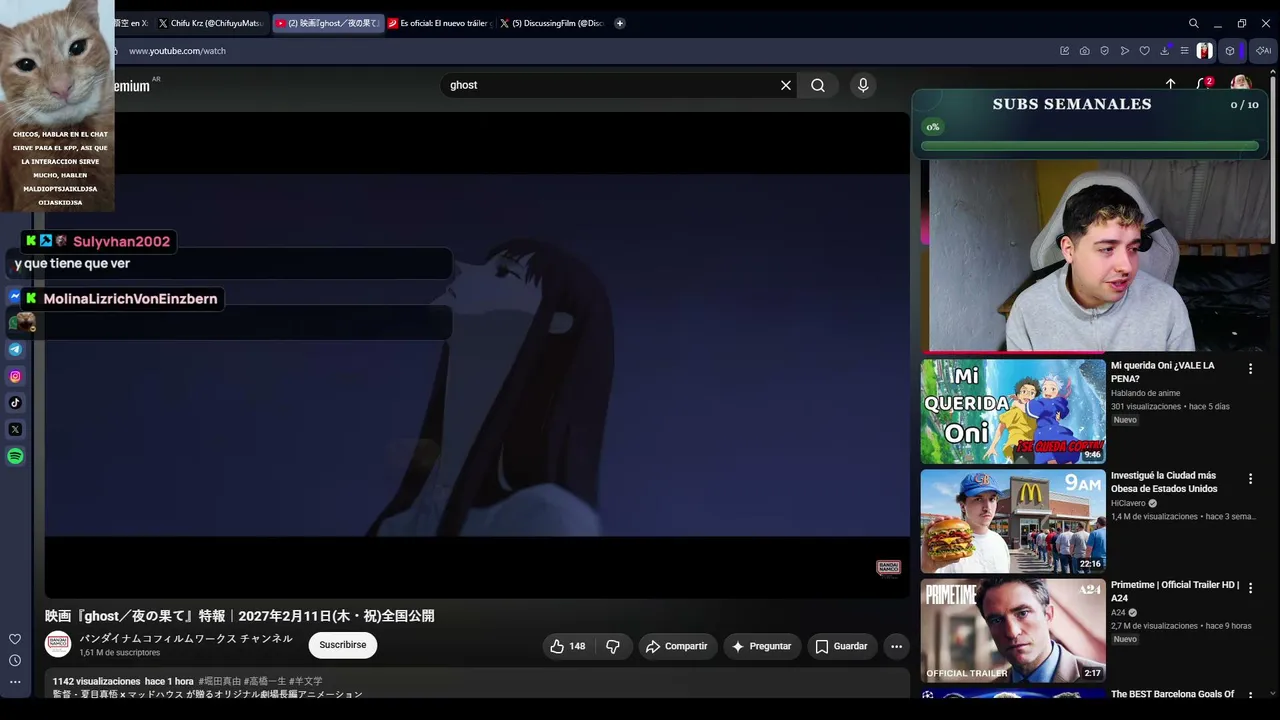Open the バンダイナムコフィルムワークス チャンネル channel name

[186, 638]
